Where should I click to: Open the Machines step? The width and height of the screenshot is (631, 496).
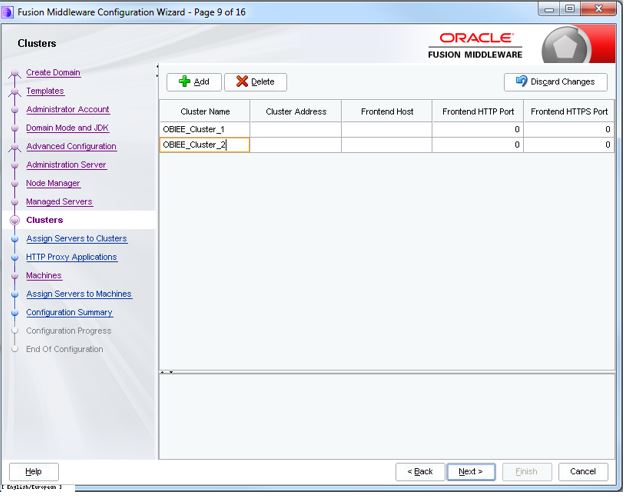coord(44,276)
